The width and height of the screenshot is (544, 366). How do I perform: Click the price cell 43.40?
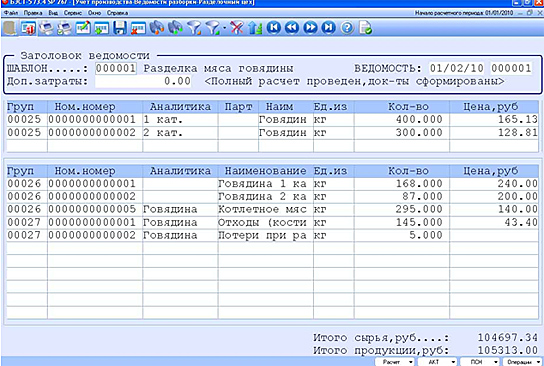click(494, 222)
